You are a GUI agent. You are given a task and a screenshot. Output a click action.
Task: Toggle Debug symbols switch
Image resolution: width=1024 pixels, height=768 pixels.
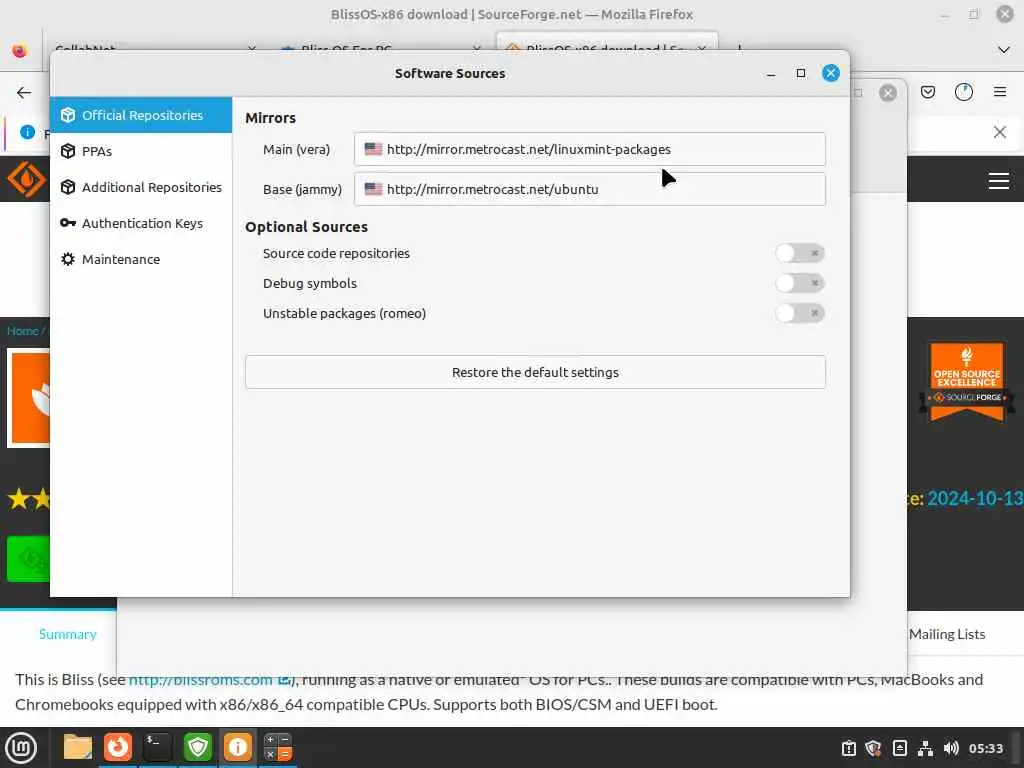pyautogui.click(x=800, y=283)
